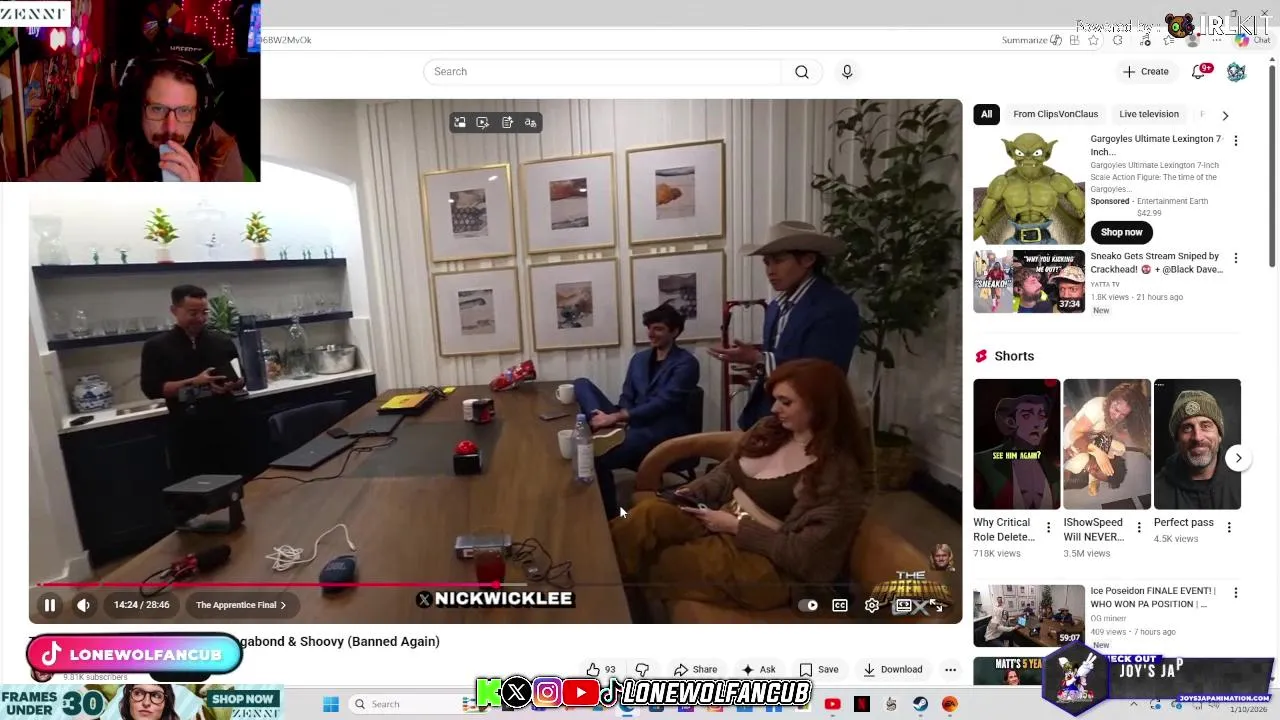Open browser extensions puzzle icon

1118,40
